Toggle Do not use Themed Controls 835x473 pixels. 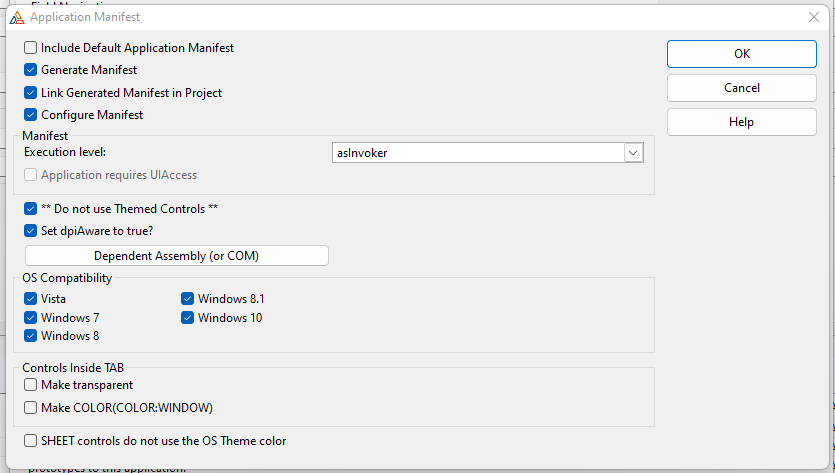point(31,209)
